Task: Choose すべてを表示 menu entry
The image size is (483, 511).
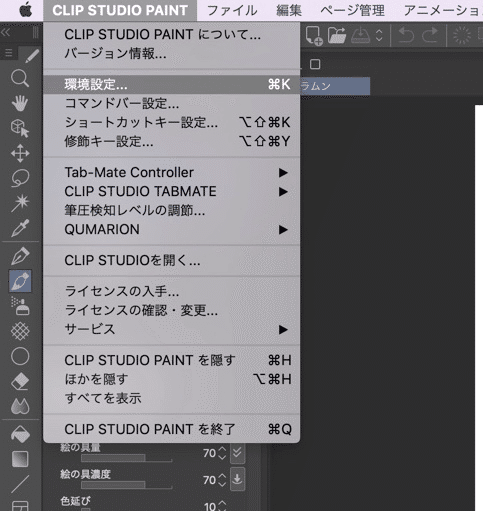Action: point(171,398)
